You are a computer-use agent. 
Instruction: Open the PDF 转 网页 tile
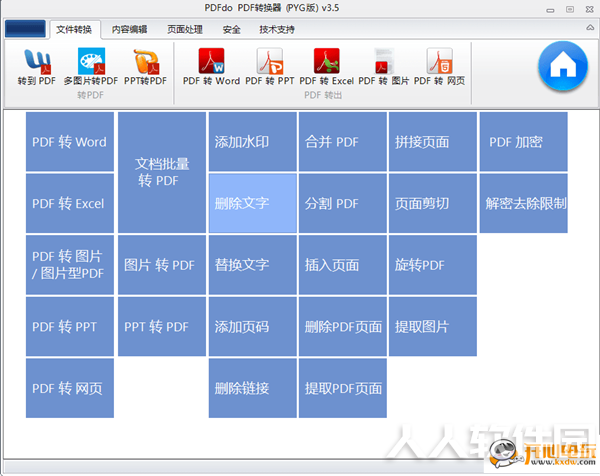pos(70,388)
